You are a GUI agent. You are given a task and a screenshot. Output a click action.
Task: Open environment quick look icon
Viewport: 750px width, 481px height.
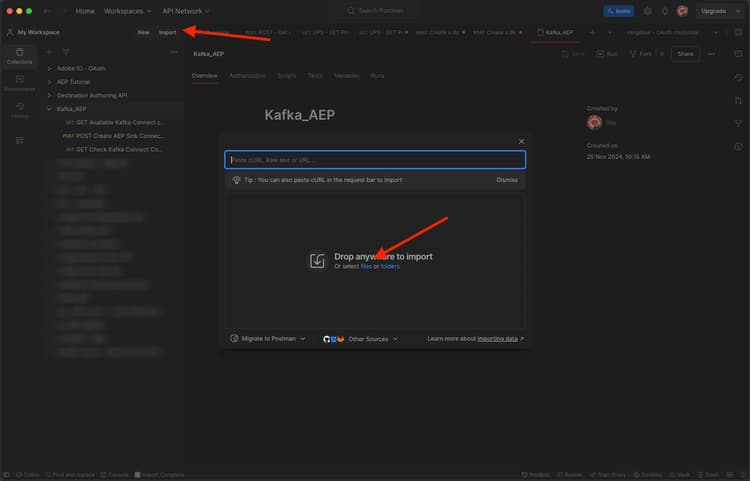point(739,33)
